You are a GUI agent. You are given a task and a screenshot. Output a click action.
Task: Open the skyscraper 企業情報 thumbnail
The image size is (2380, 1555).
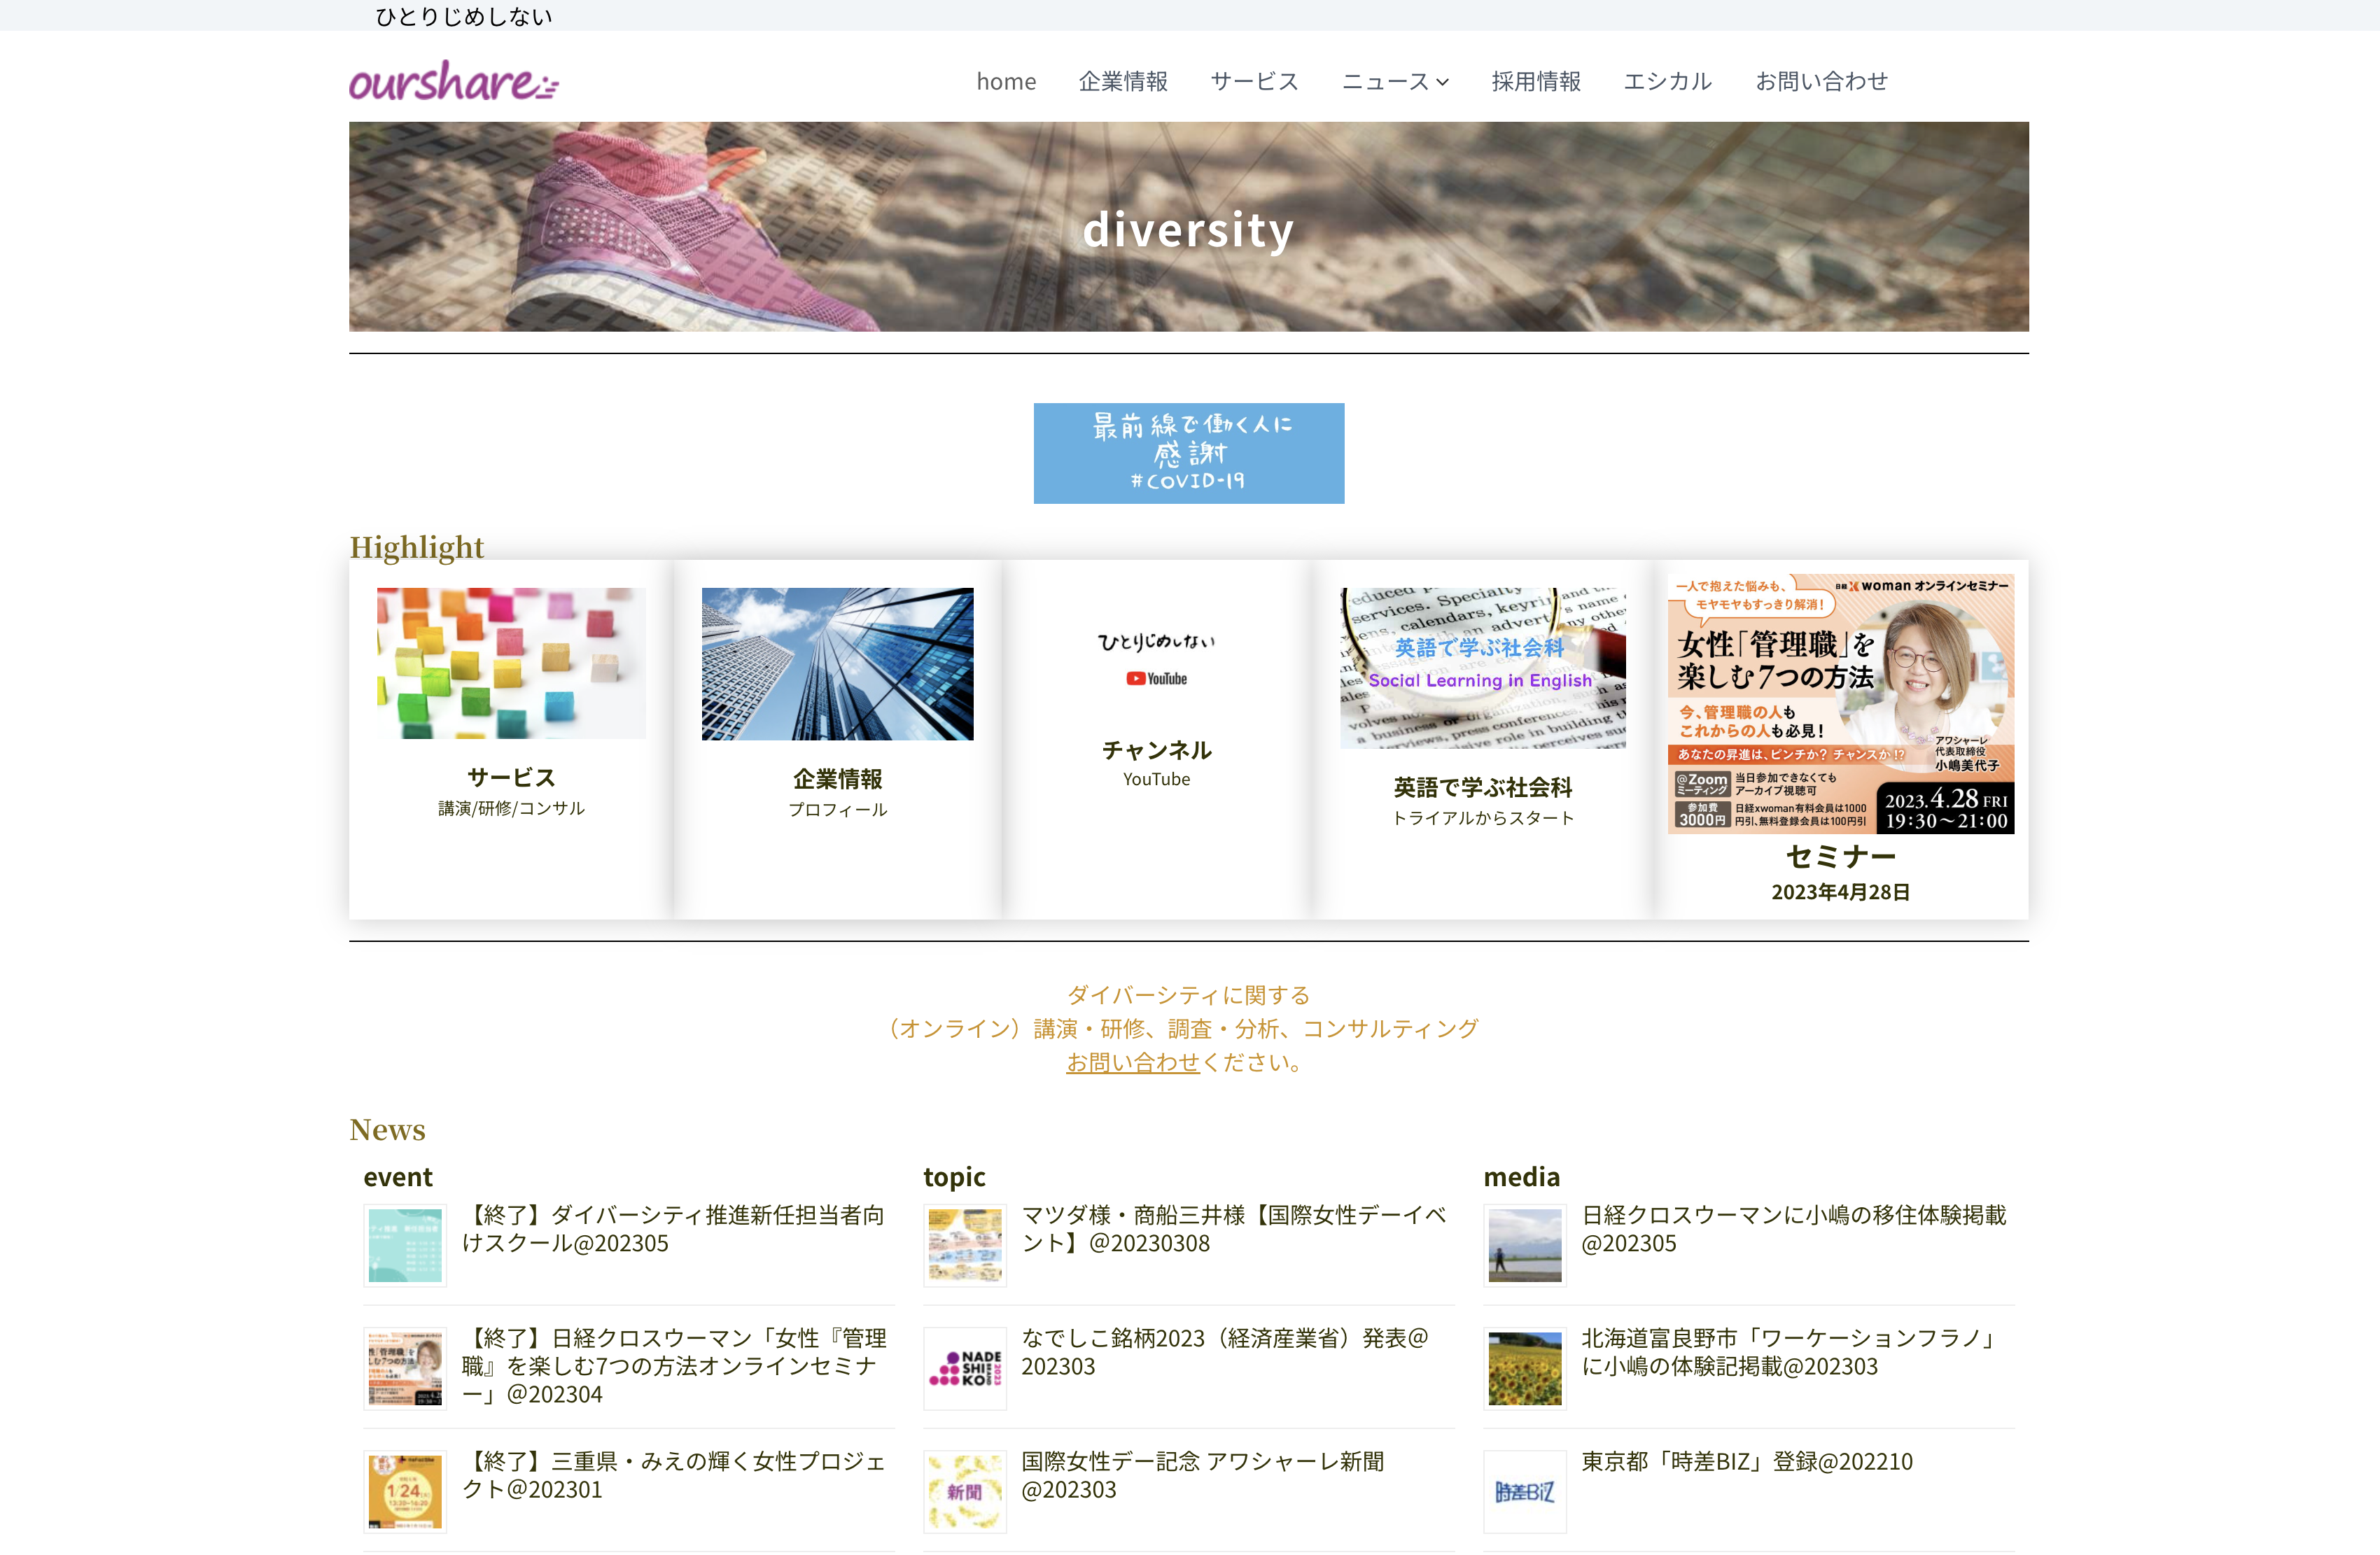tap(837, 664)
